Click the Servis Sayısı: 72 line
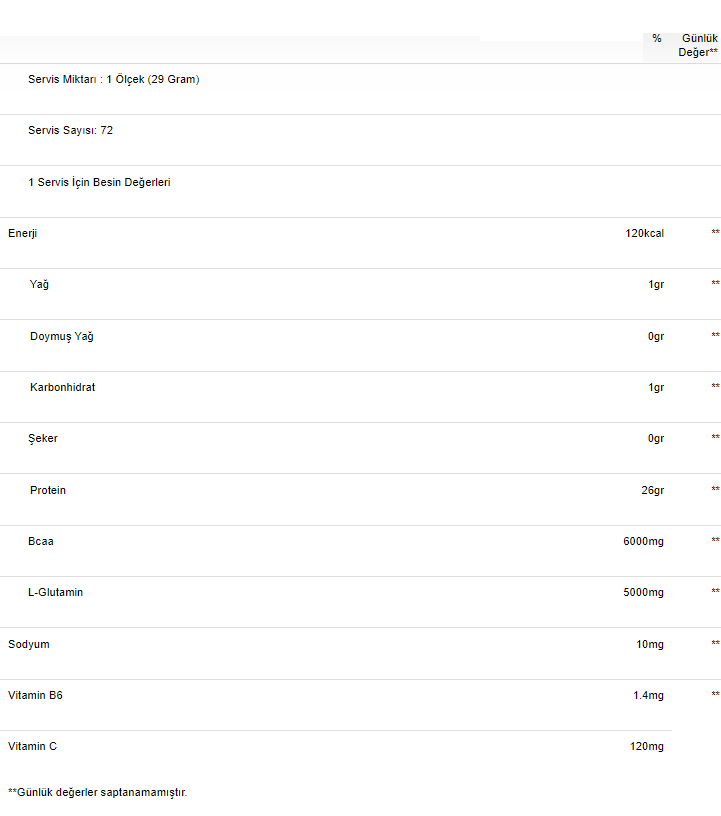721x816 pixels. (x=70, y=130)
